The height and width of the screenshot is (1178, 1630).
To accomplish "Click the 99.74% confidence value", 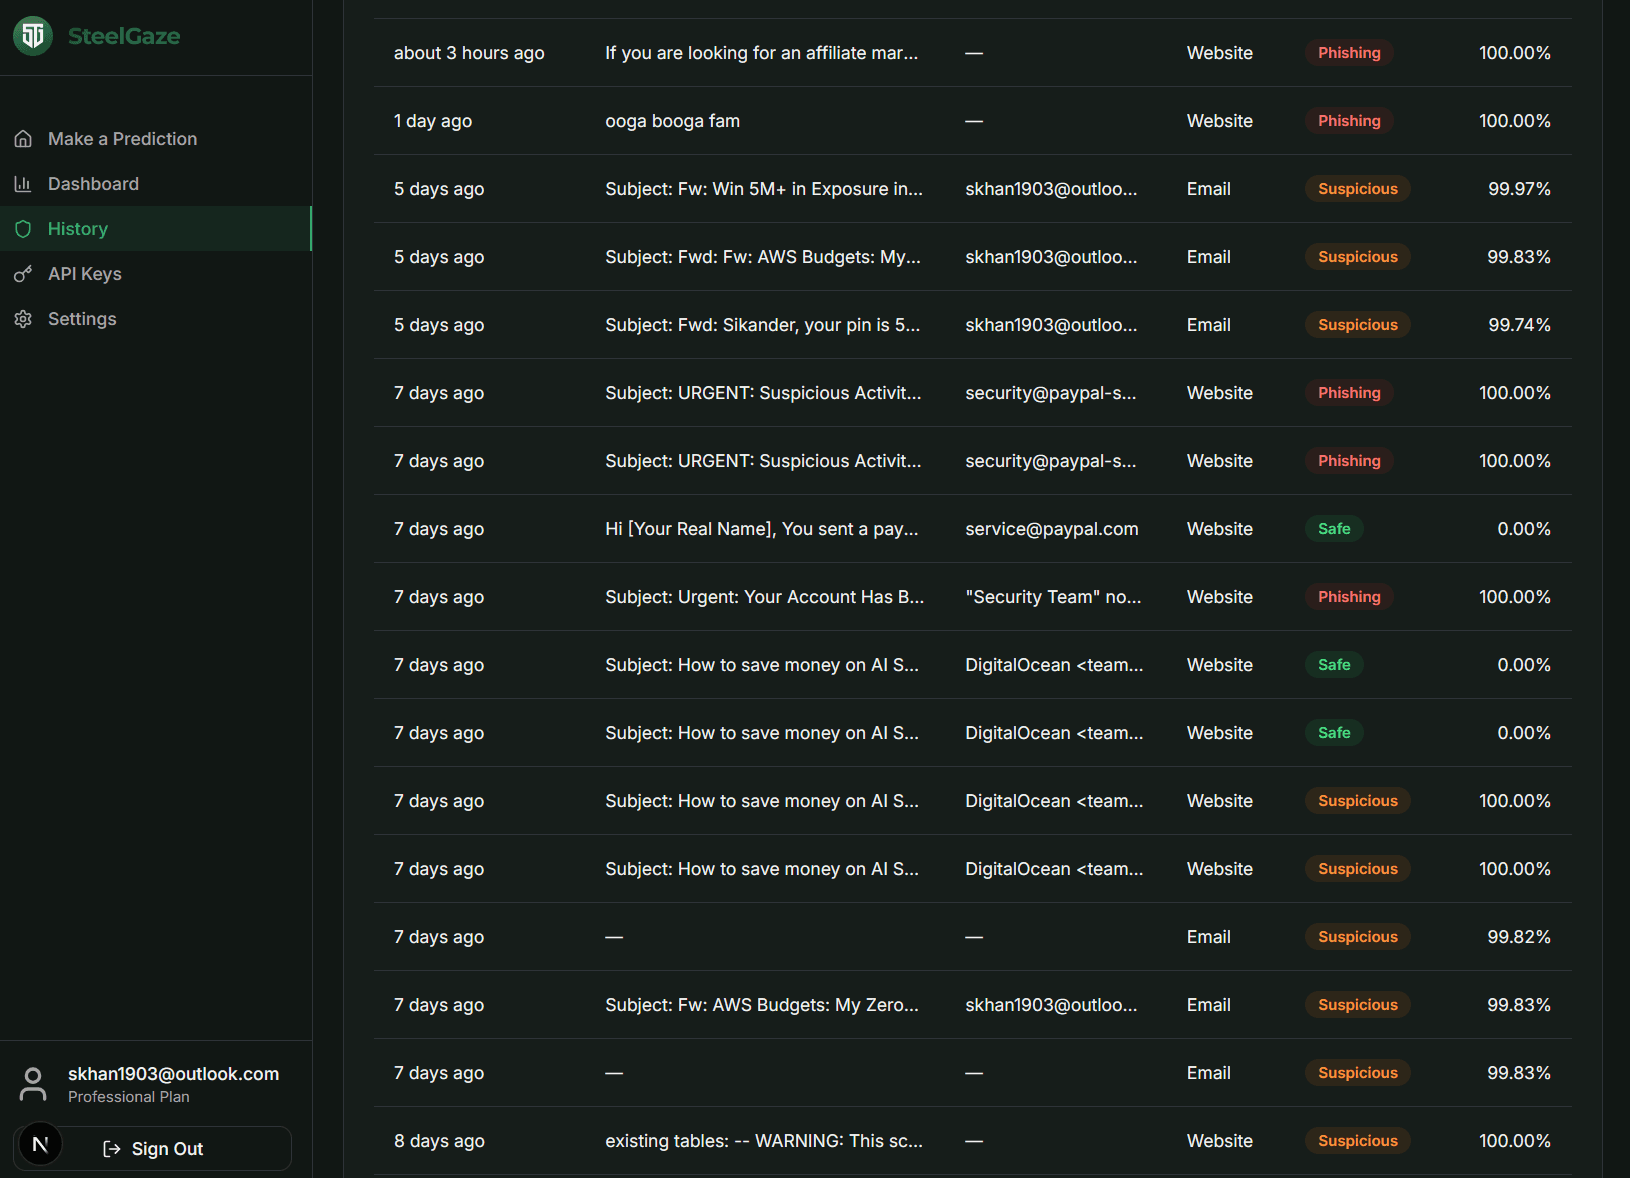I will point(1519,325).
